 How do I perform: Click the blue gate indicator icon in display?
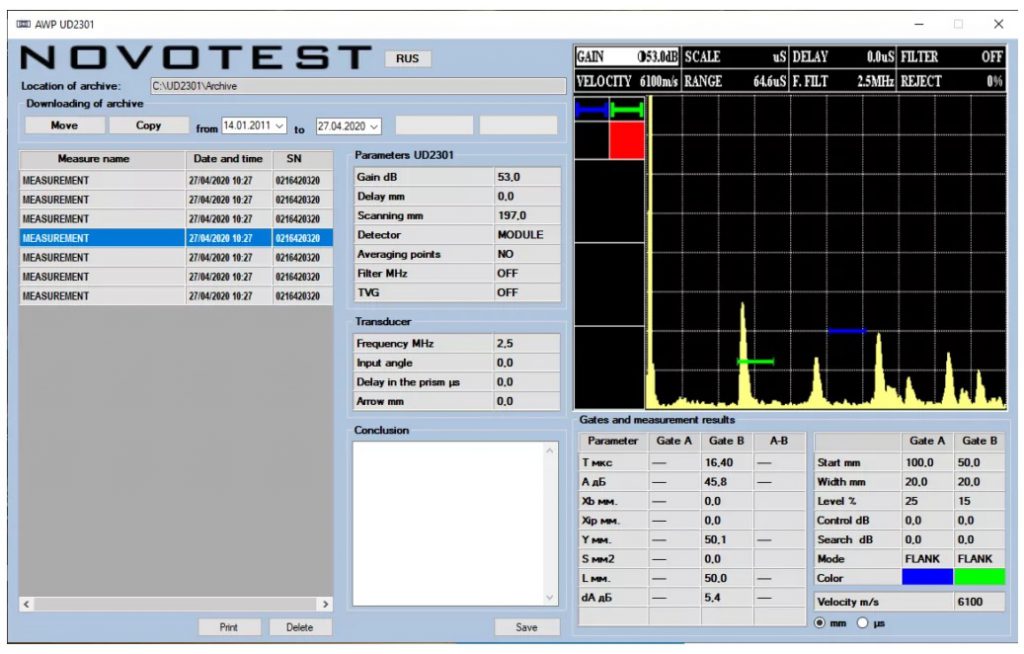point(592,110)
